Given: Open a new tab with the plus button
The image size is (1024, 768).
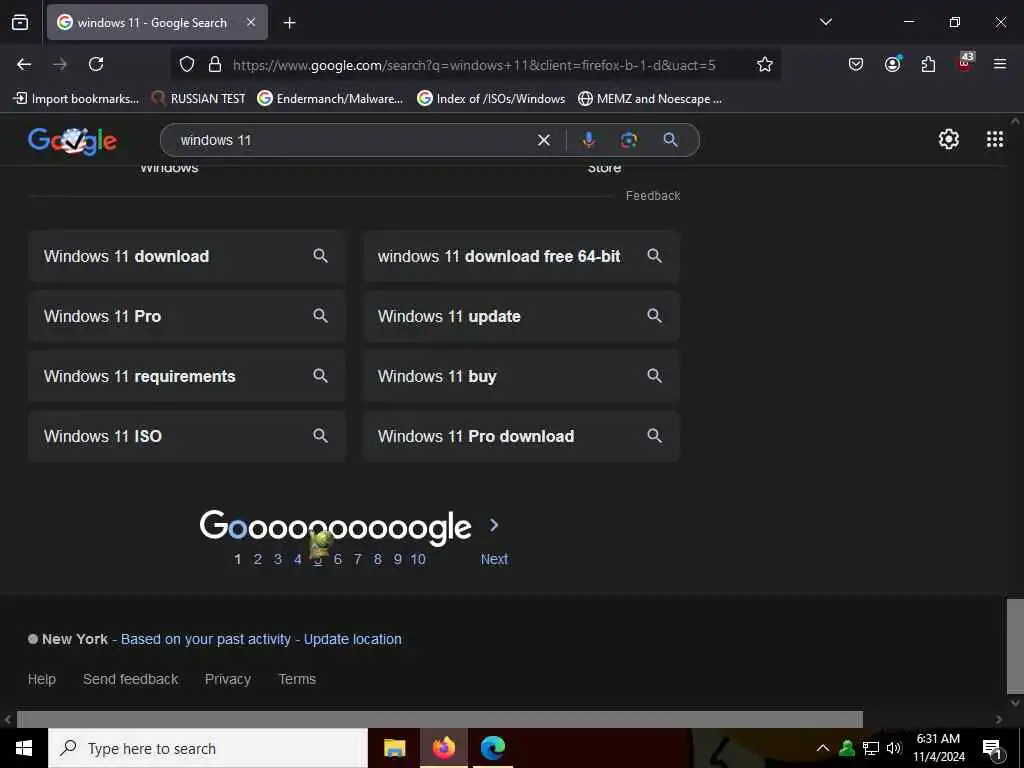Looking at the screenshot, I should tap(289, 23).
